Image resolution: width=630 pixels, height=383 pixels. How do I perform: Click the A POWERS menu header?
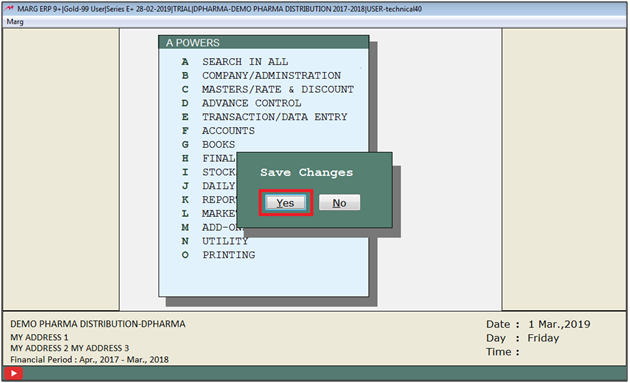pos(264,43)
